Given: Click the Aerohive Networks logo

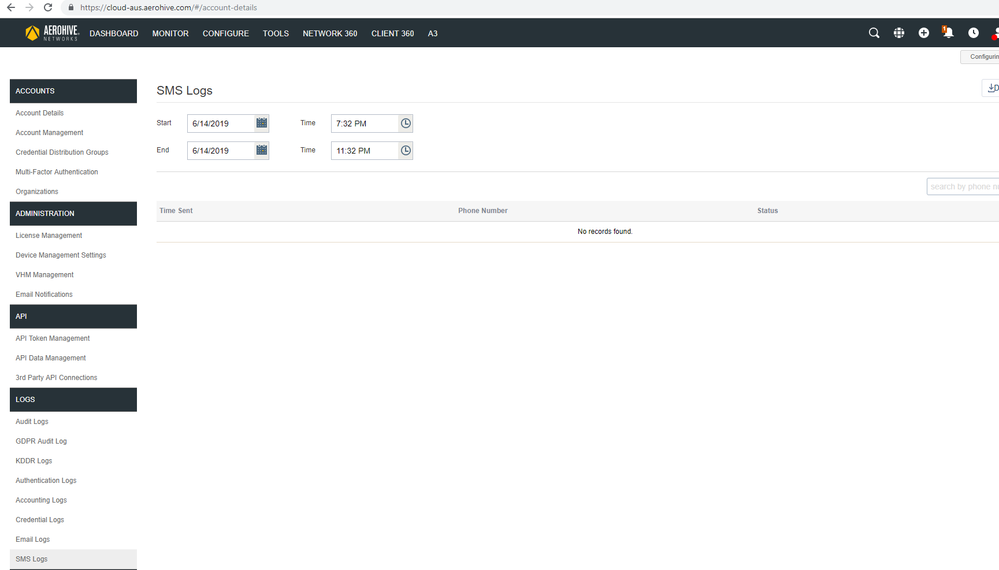Looking at the screenshot, I should pyautogui.click(x=52, y=33).
